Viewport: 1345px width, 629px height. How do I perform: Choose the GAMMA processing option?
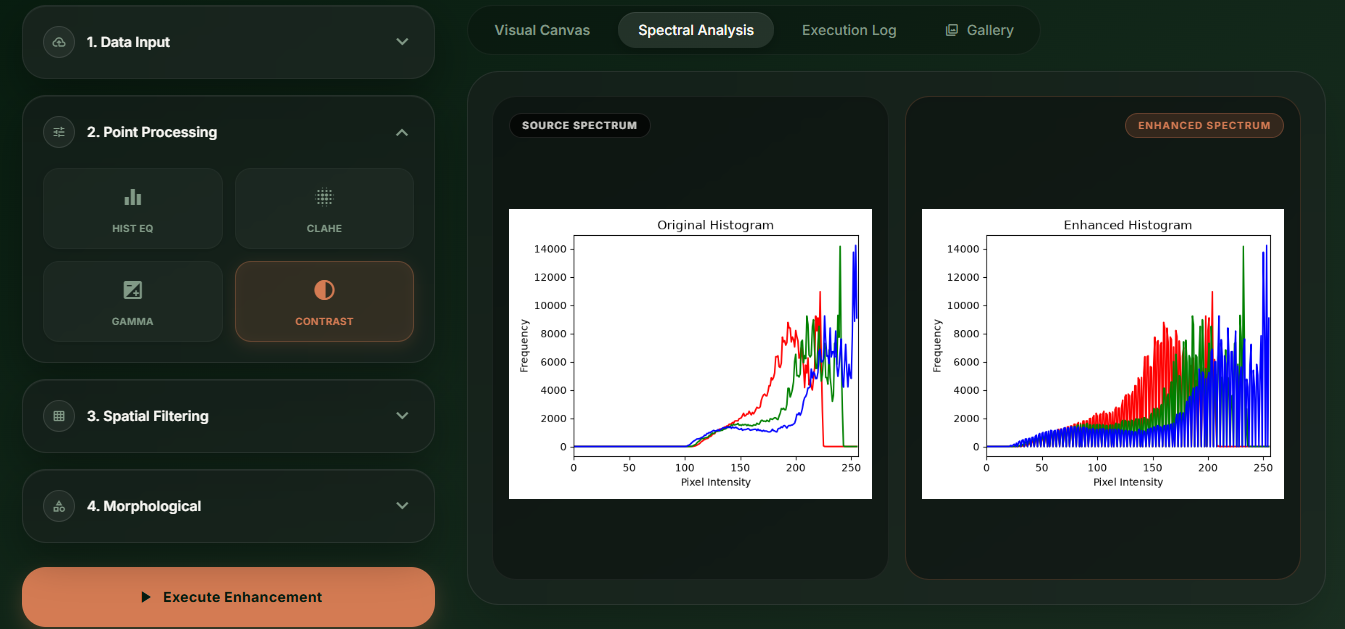pos(133,301)
